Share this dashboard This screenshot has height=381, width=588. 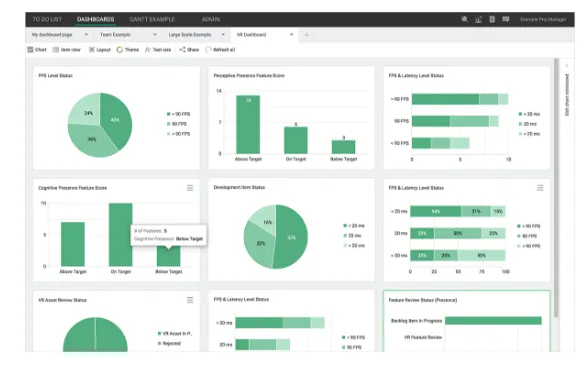click(189, 50)
